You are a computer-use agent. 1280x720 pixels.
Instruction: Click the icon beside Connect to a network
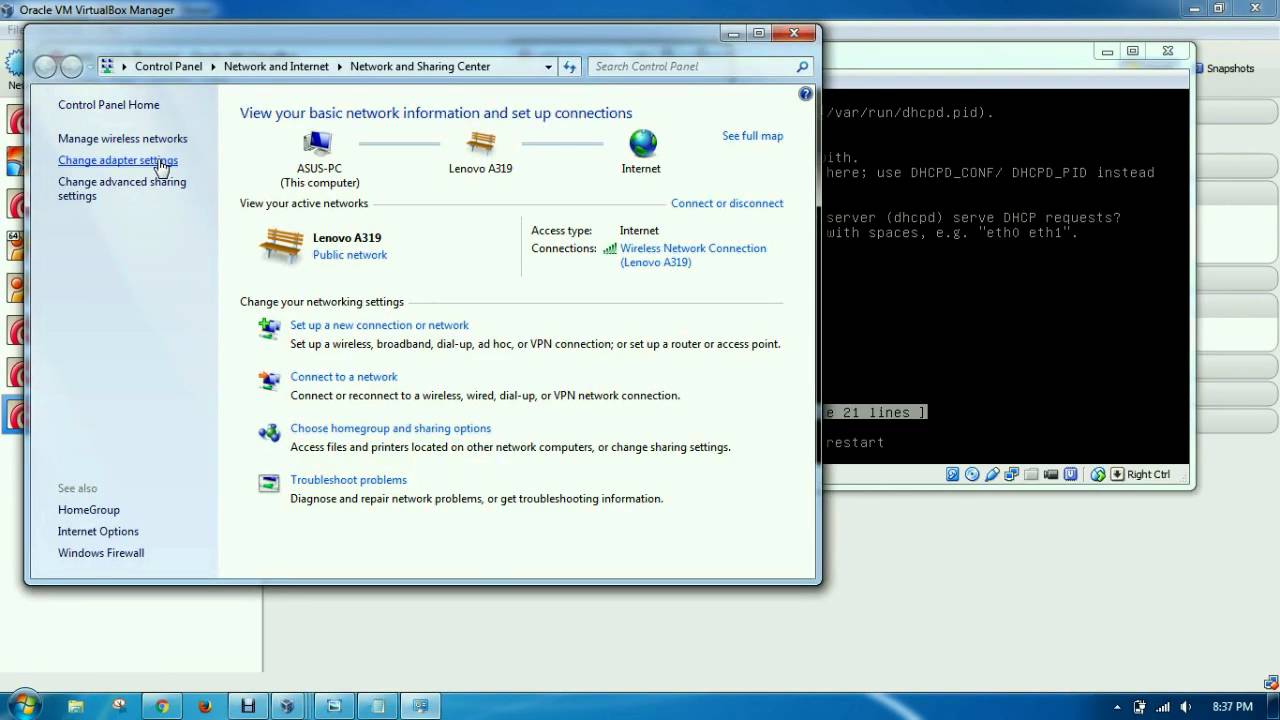[269, 380]
